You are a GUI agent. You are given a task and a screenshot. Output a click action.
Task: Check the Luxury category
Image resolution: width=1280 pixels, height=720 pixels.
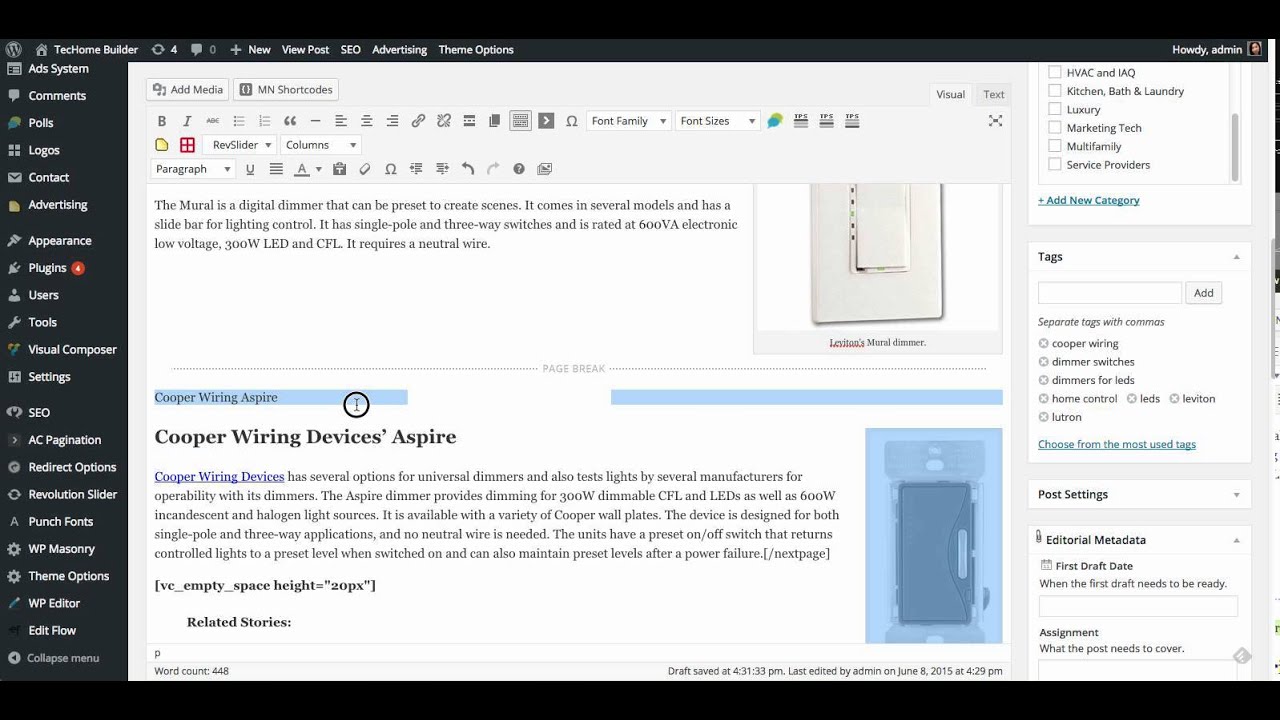pyautogui.click(x=1054, y=109)
